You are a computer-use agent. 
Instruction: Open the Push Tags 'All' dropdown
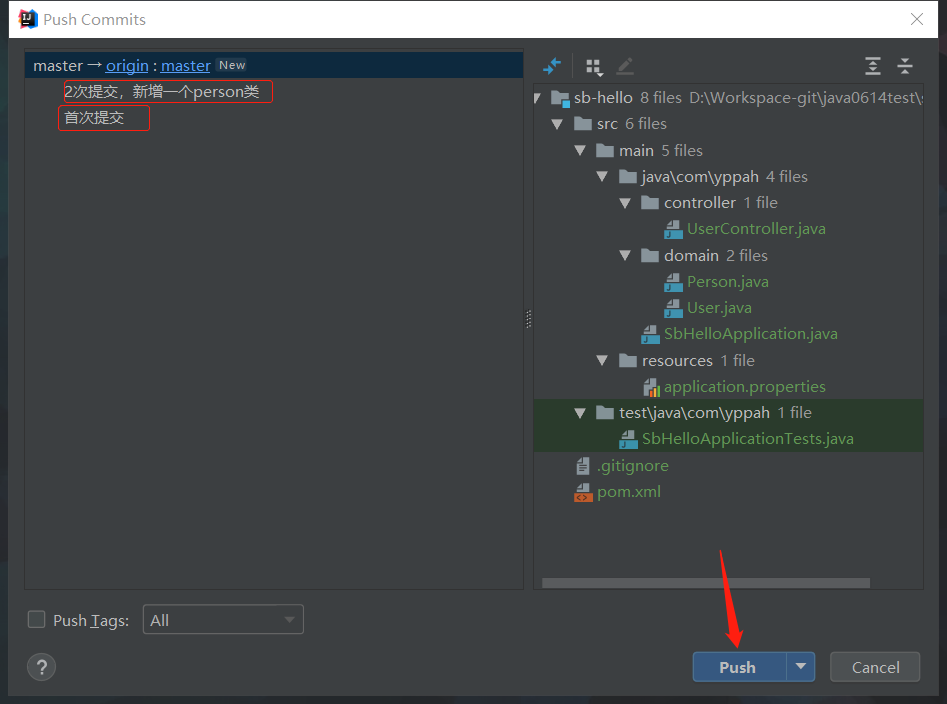coord(223,620)
